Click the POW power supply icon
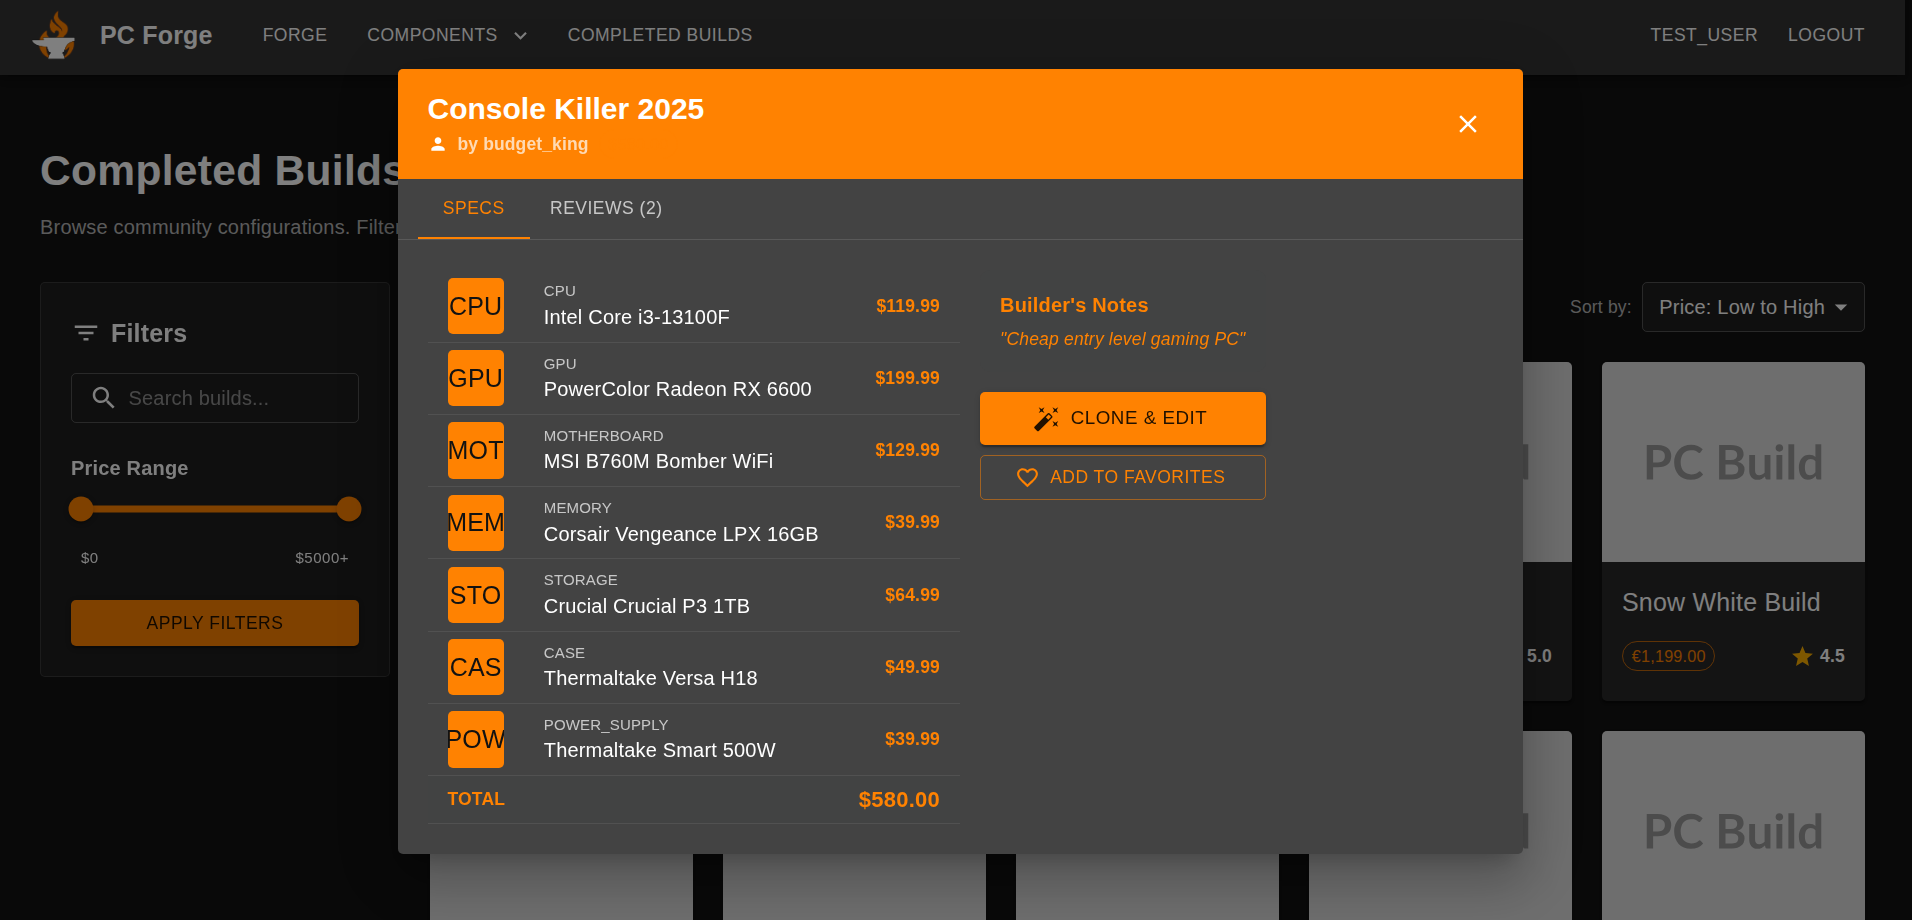The image size is (1912, 920). (x=475, y=739)
